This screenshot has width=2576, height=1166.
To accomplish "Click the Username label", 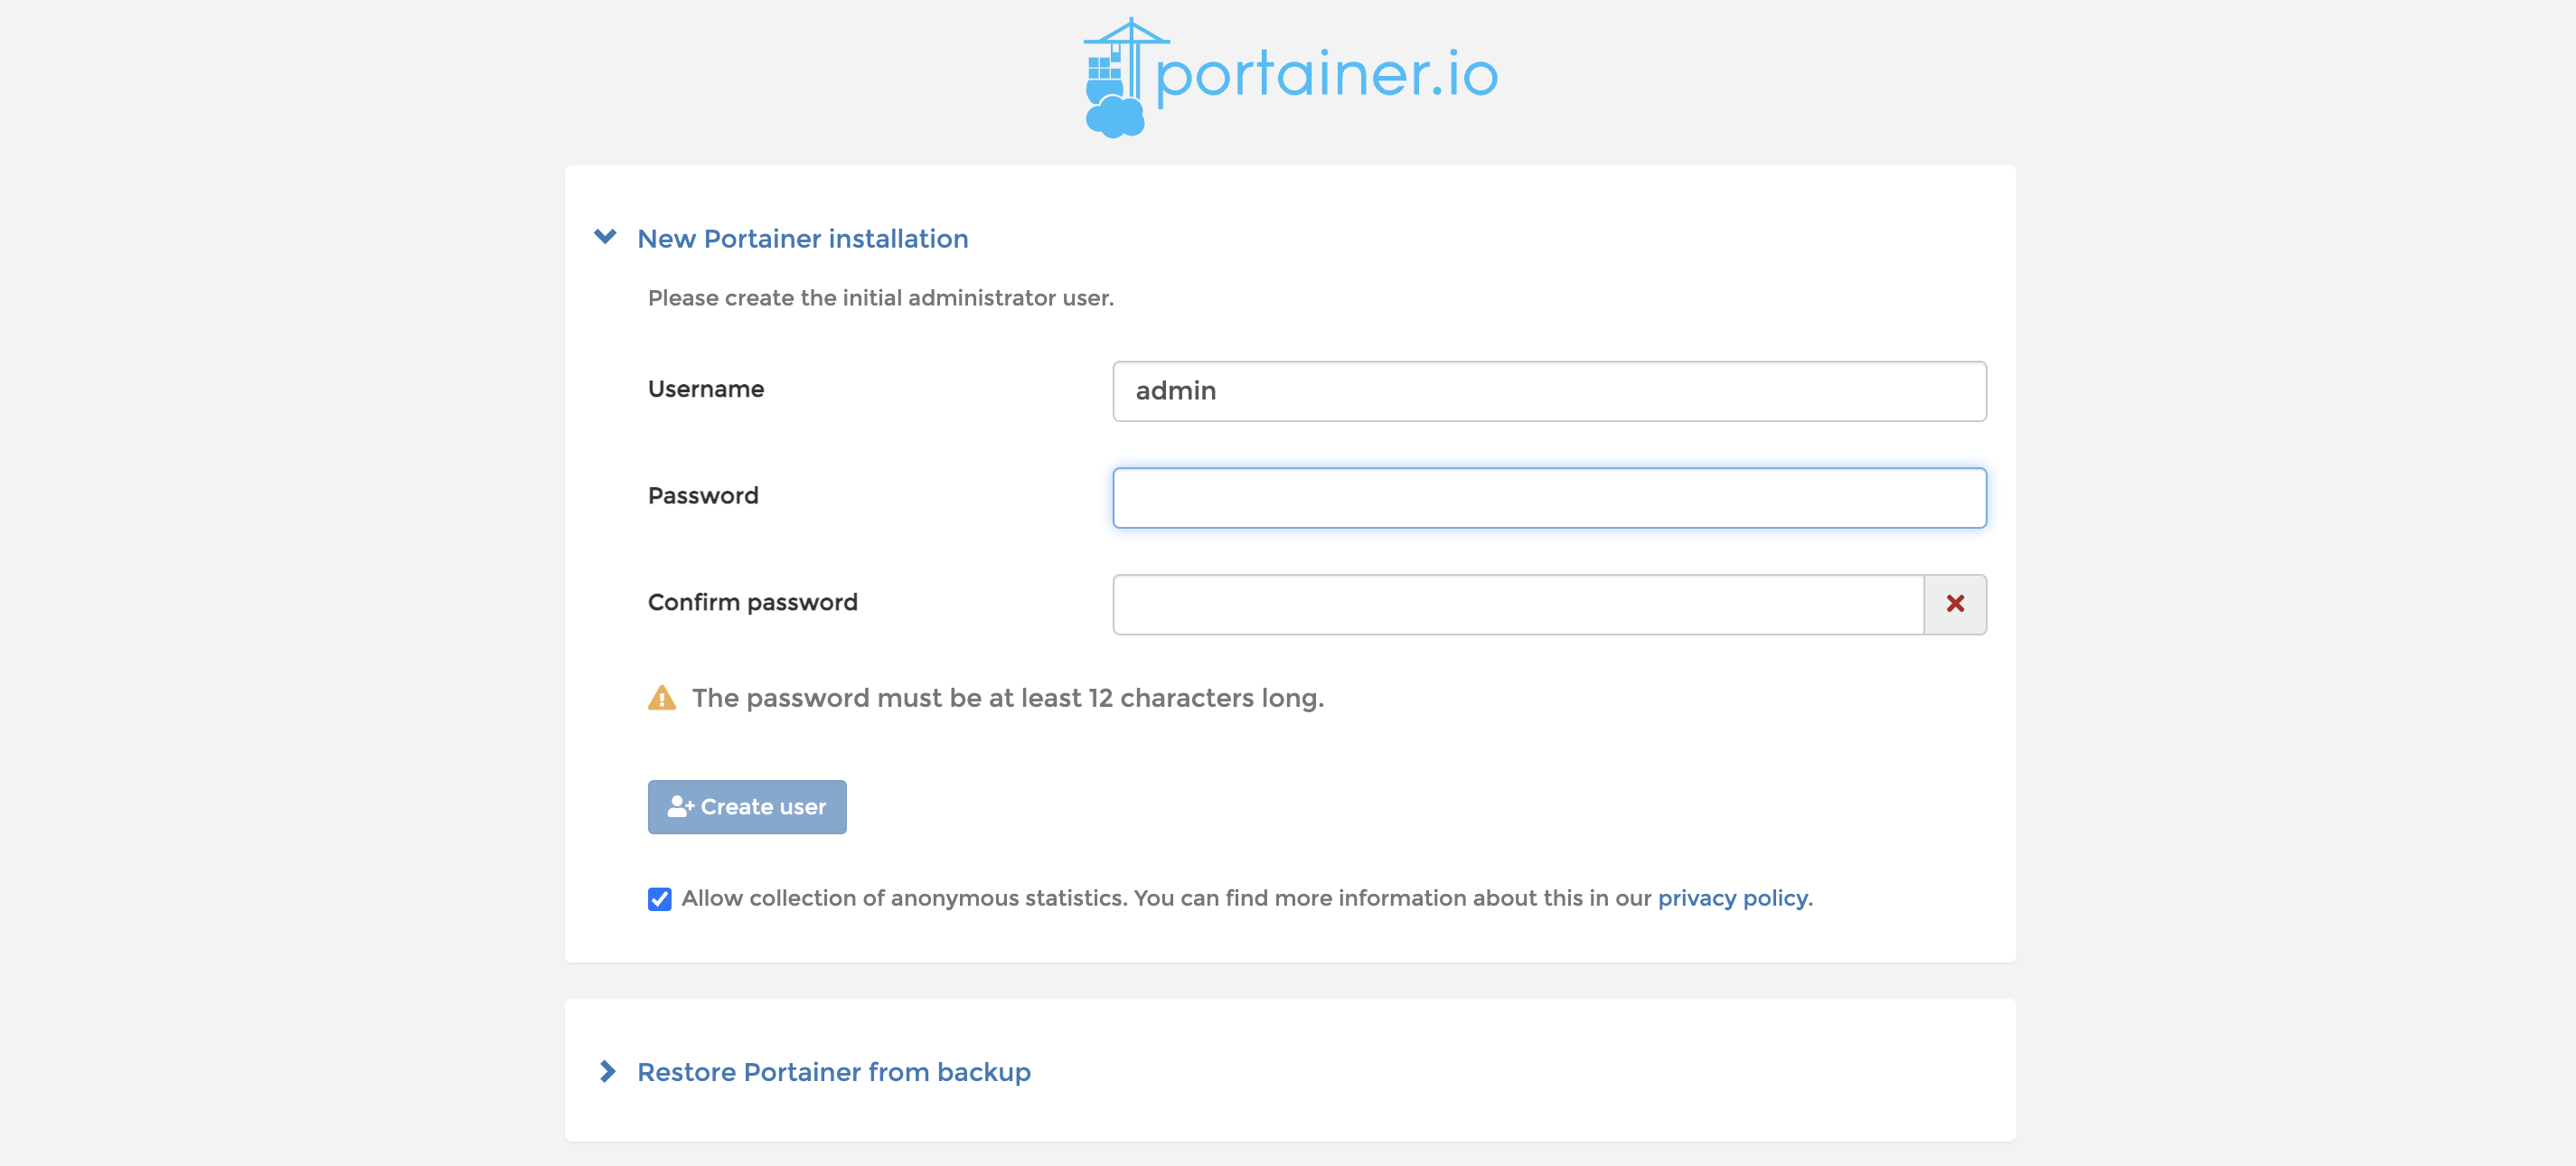I will pos(705,389).
